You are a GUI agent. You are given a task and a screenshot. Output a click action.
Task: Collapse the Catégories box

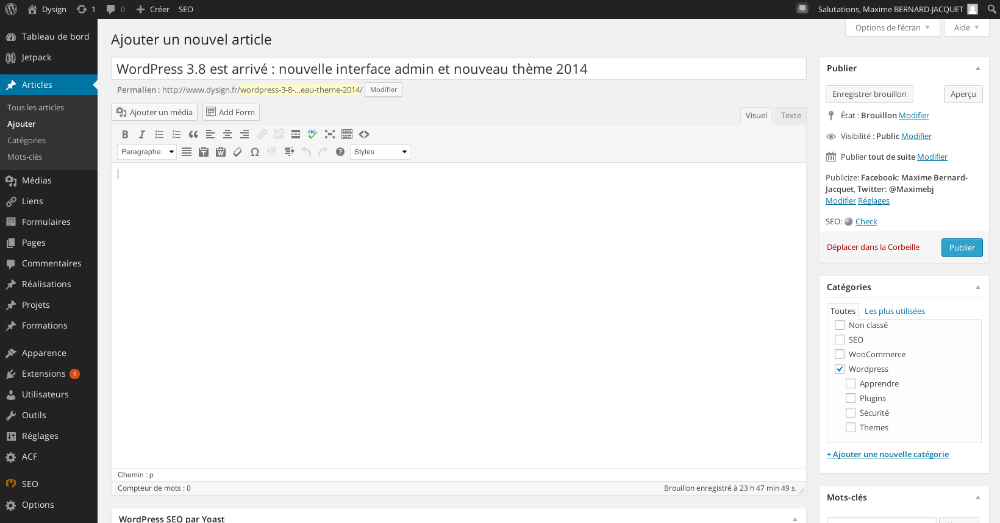click(x=978, y=287)
